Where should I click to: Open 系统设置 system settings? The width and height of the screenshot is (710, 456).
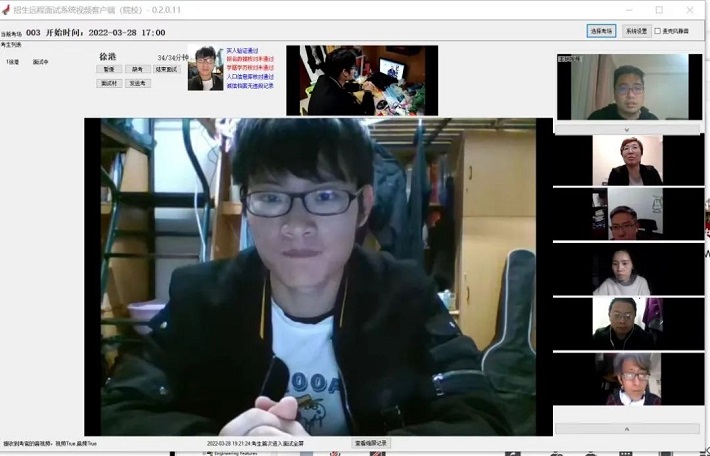point(636,31)
